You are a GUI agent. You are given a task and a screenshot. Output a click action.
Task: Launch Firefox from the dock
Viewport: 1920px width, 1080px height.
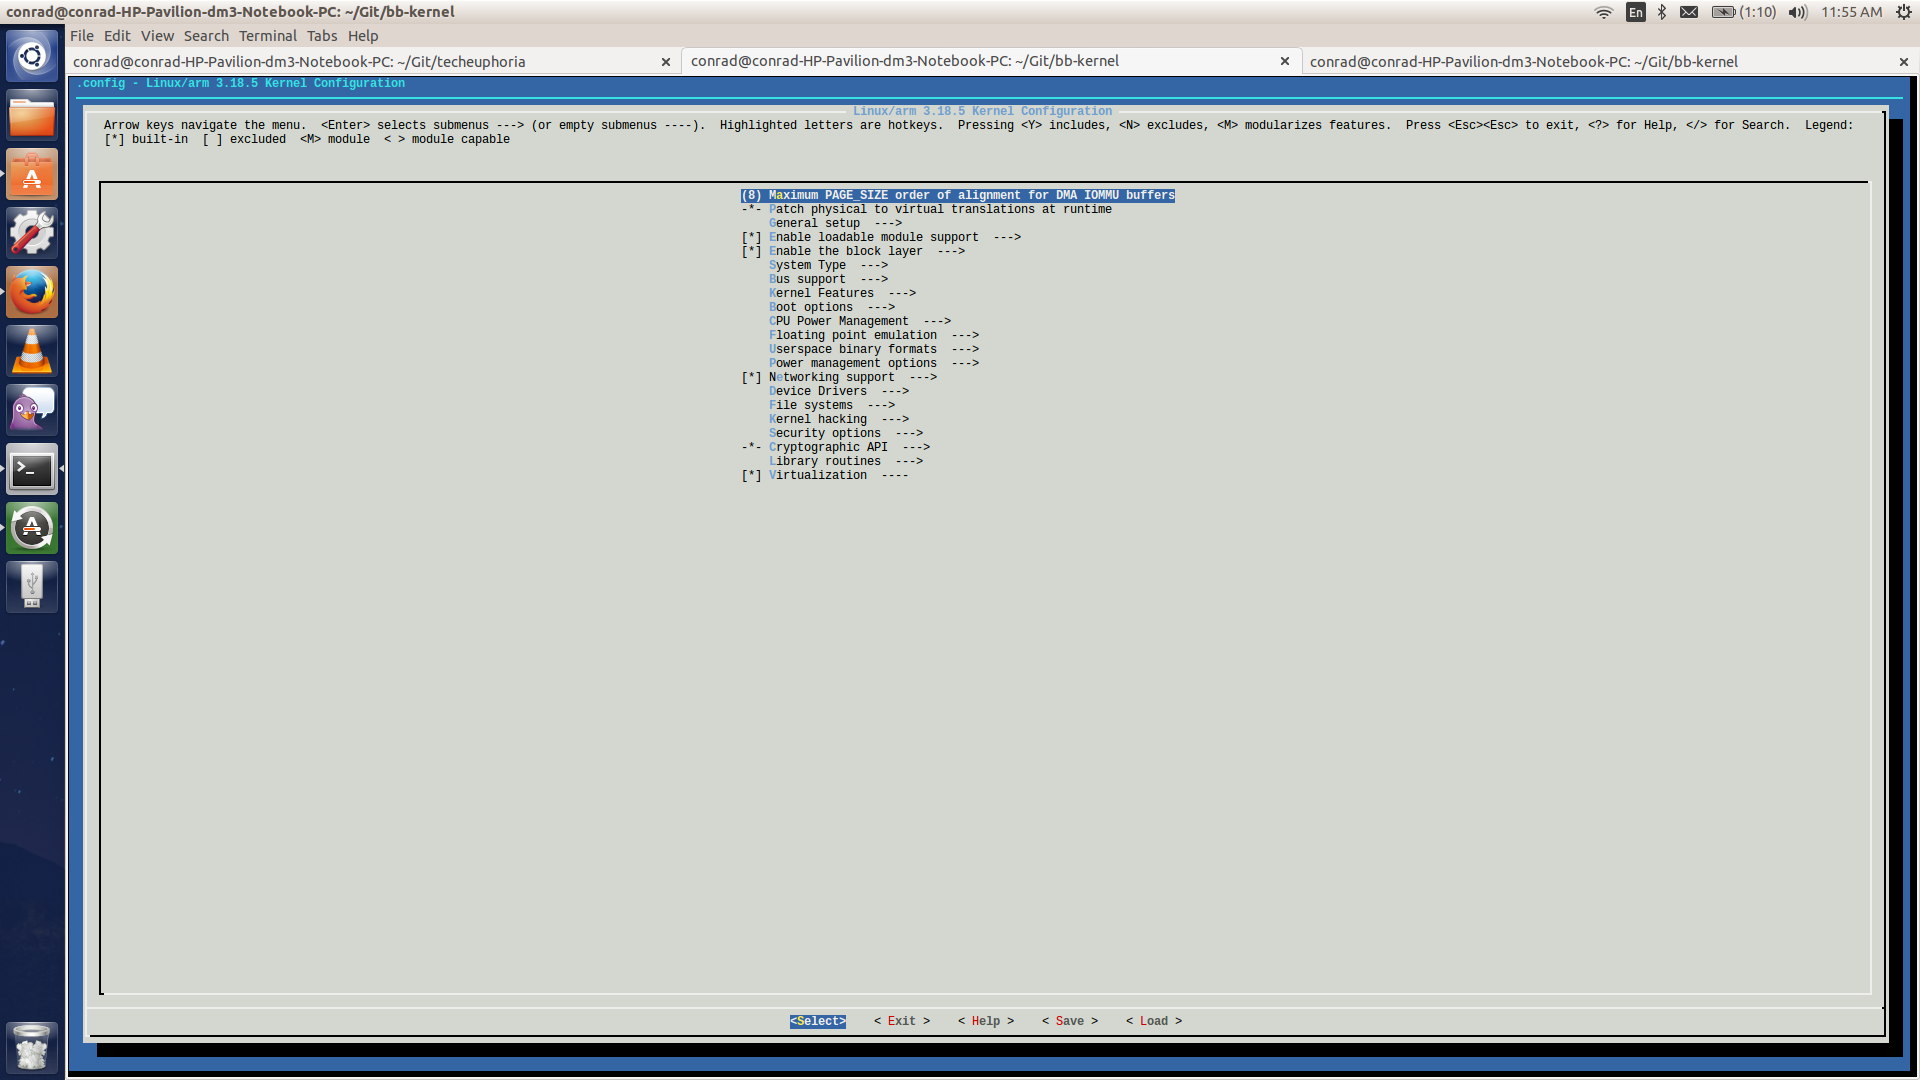(32, 291)
